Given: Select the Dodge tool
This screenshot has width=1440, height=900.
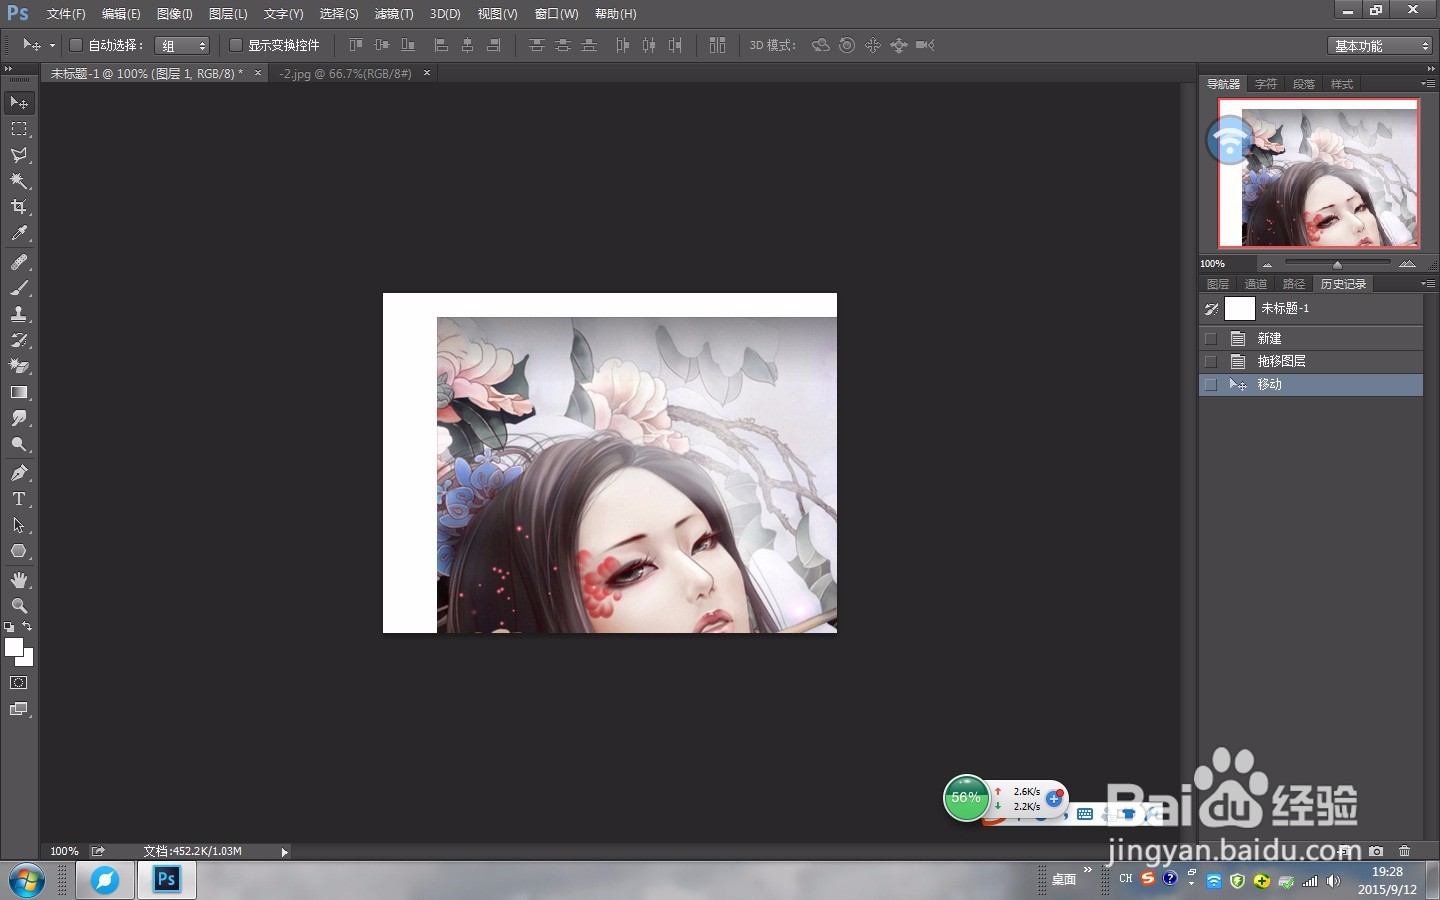Looking at the screenshot, I should (19, 444).
